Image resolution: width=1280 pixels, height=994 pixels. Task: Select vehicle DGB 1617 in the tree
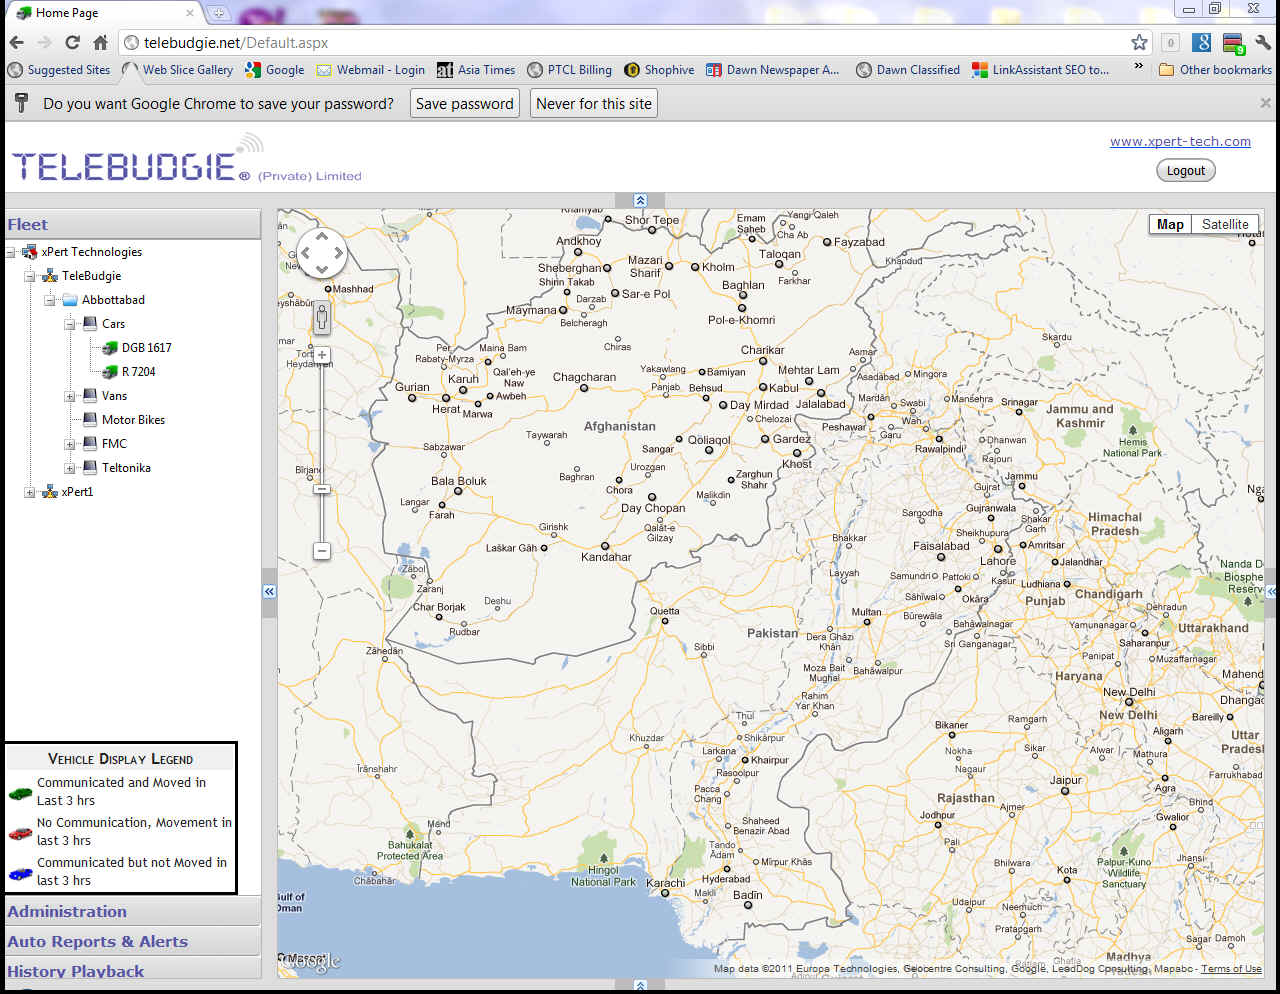[x=147, y=348]
